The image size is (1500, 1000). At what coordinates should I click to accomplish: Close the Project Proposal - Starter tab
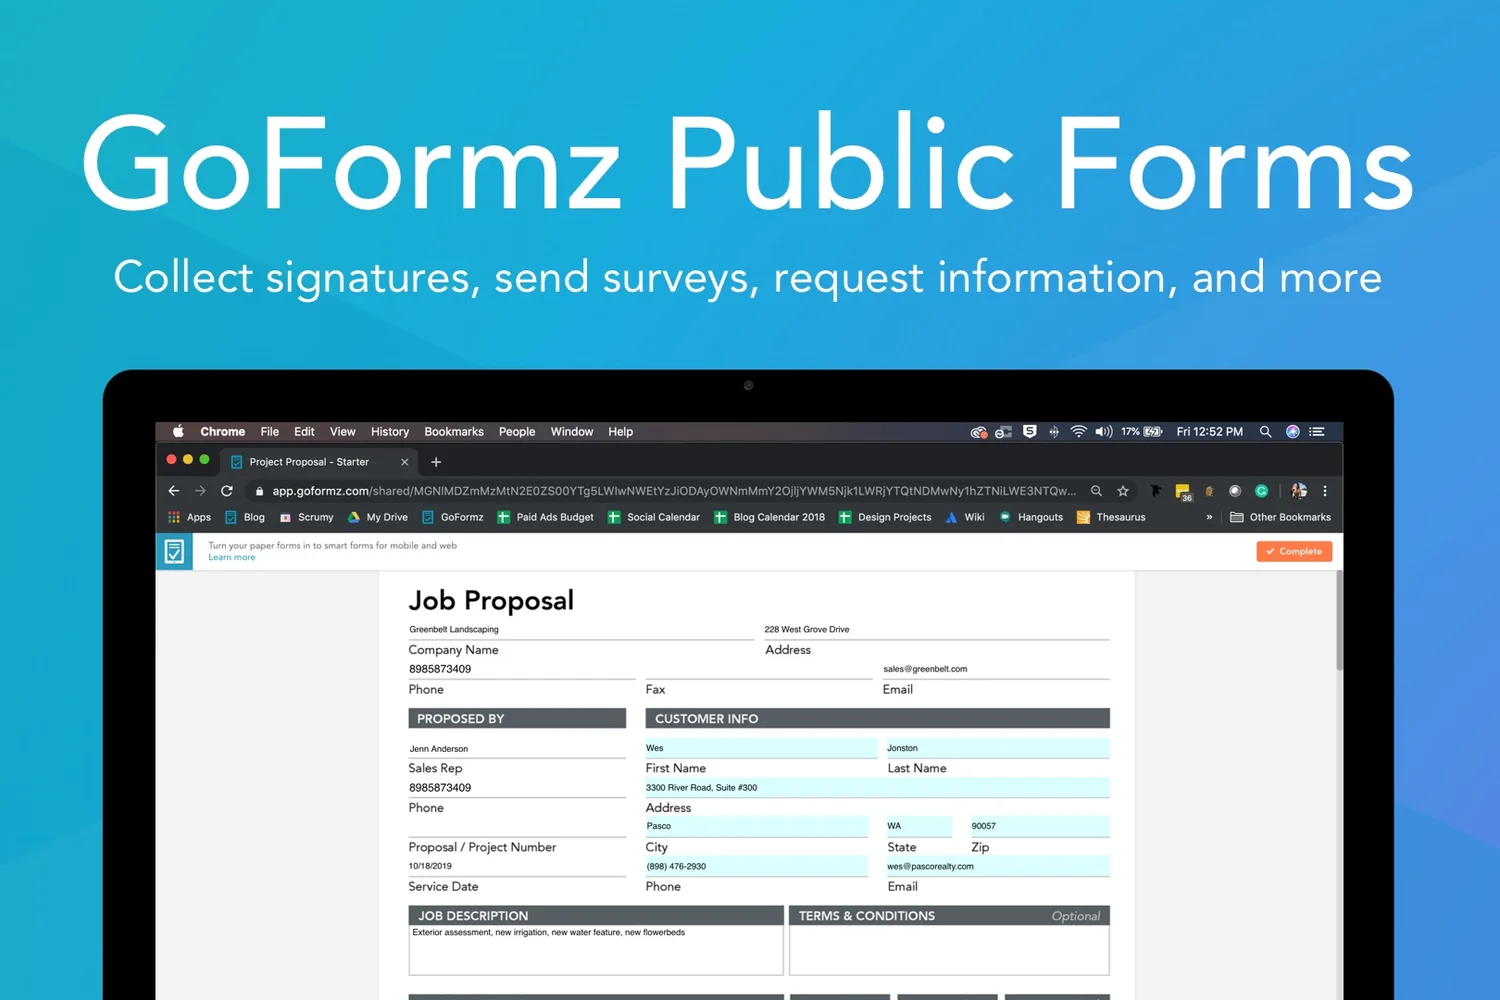click(404, 462)
